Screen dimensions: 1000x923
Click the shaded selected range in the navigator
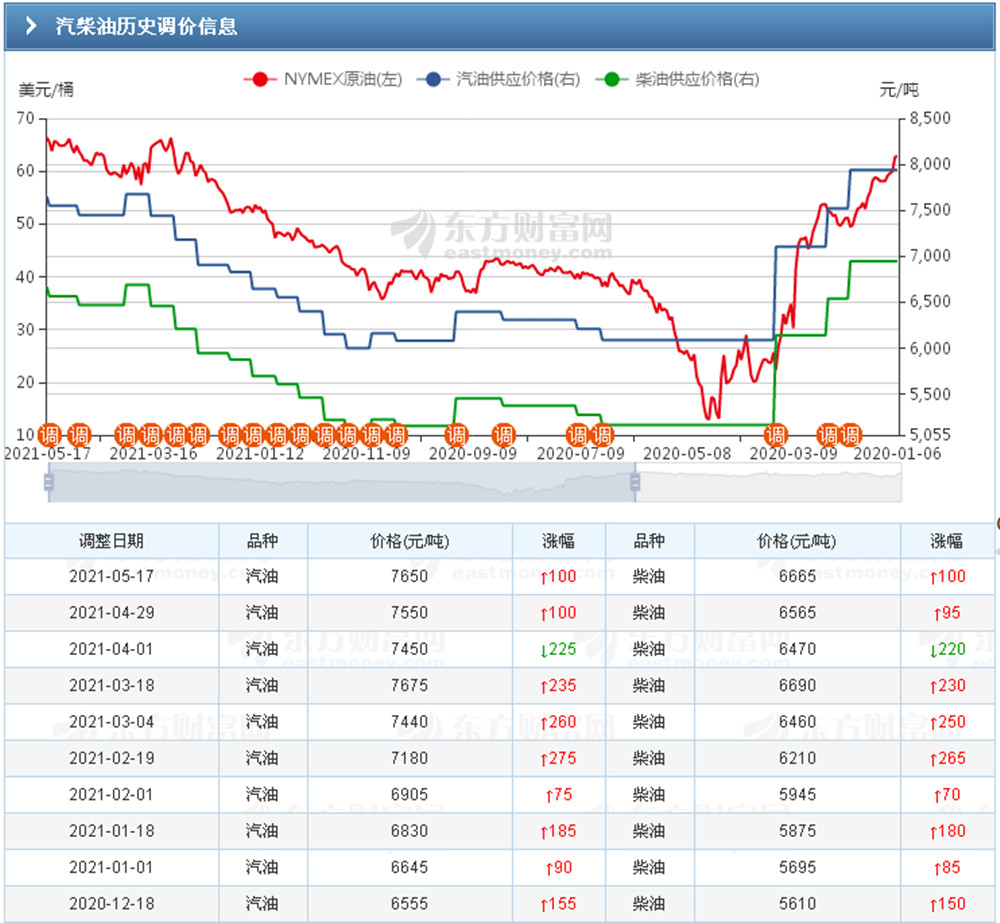click(342, 483)
